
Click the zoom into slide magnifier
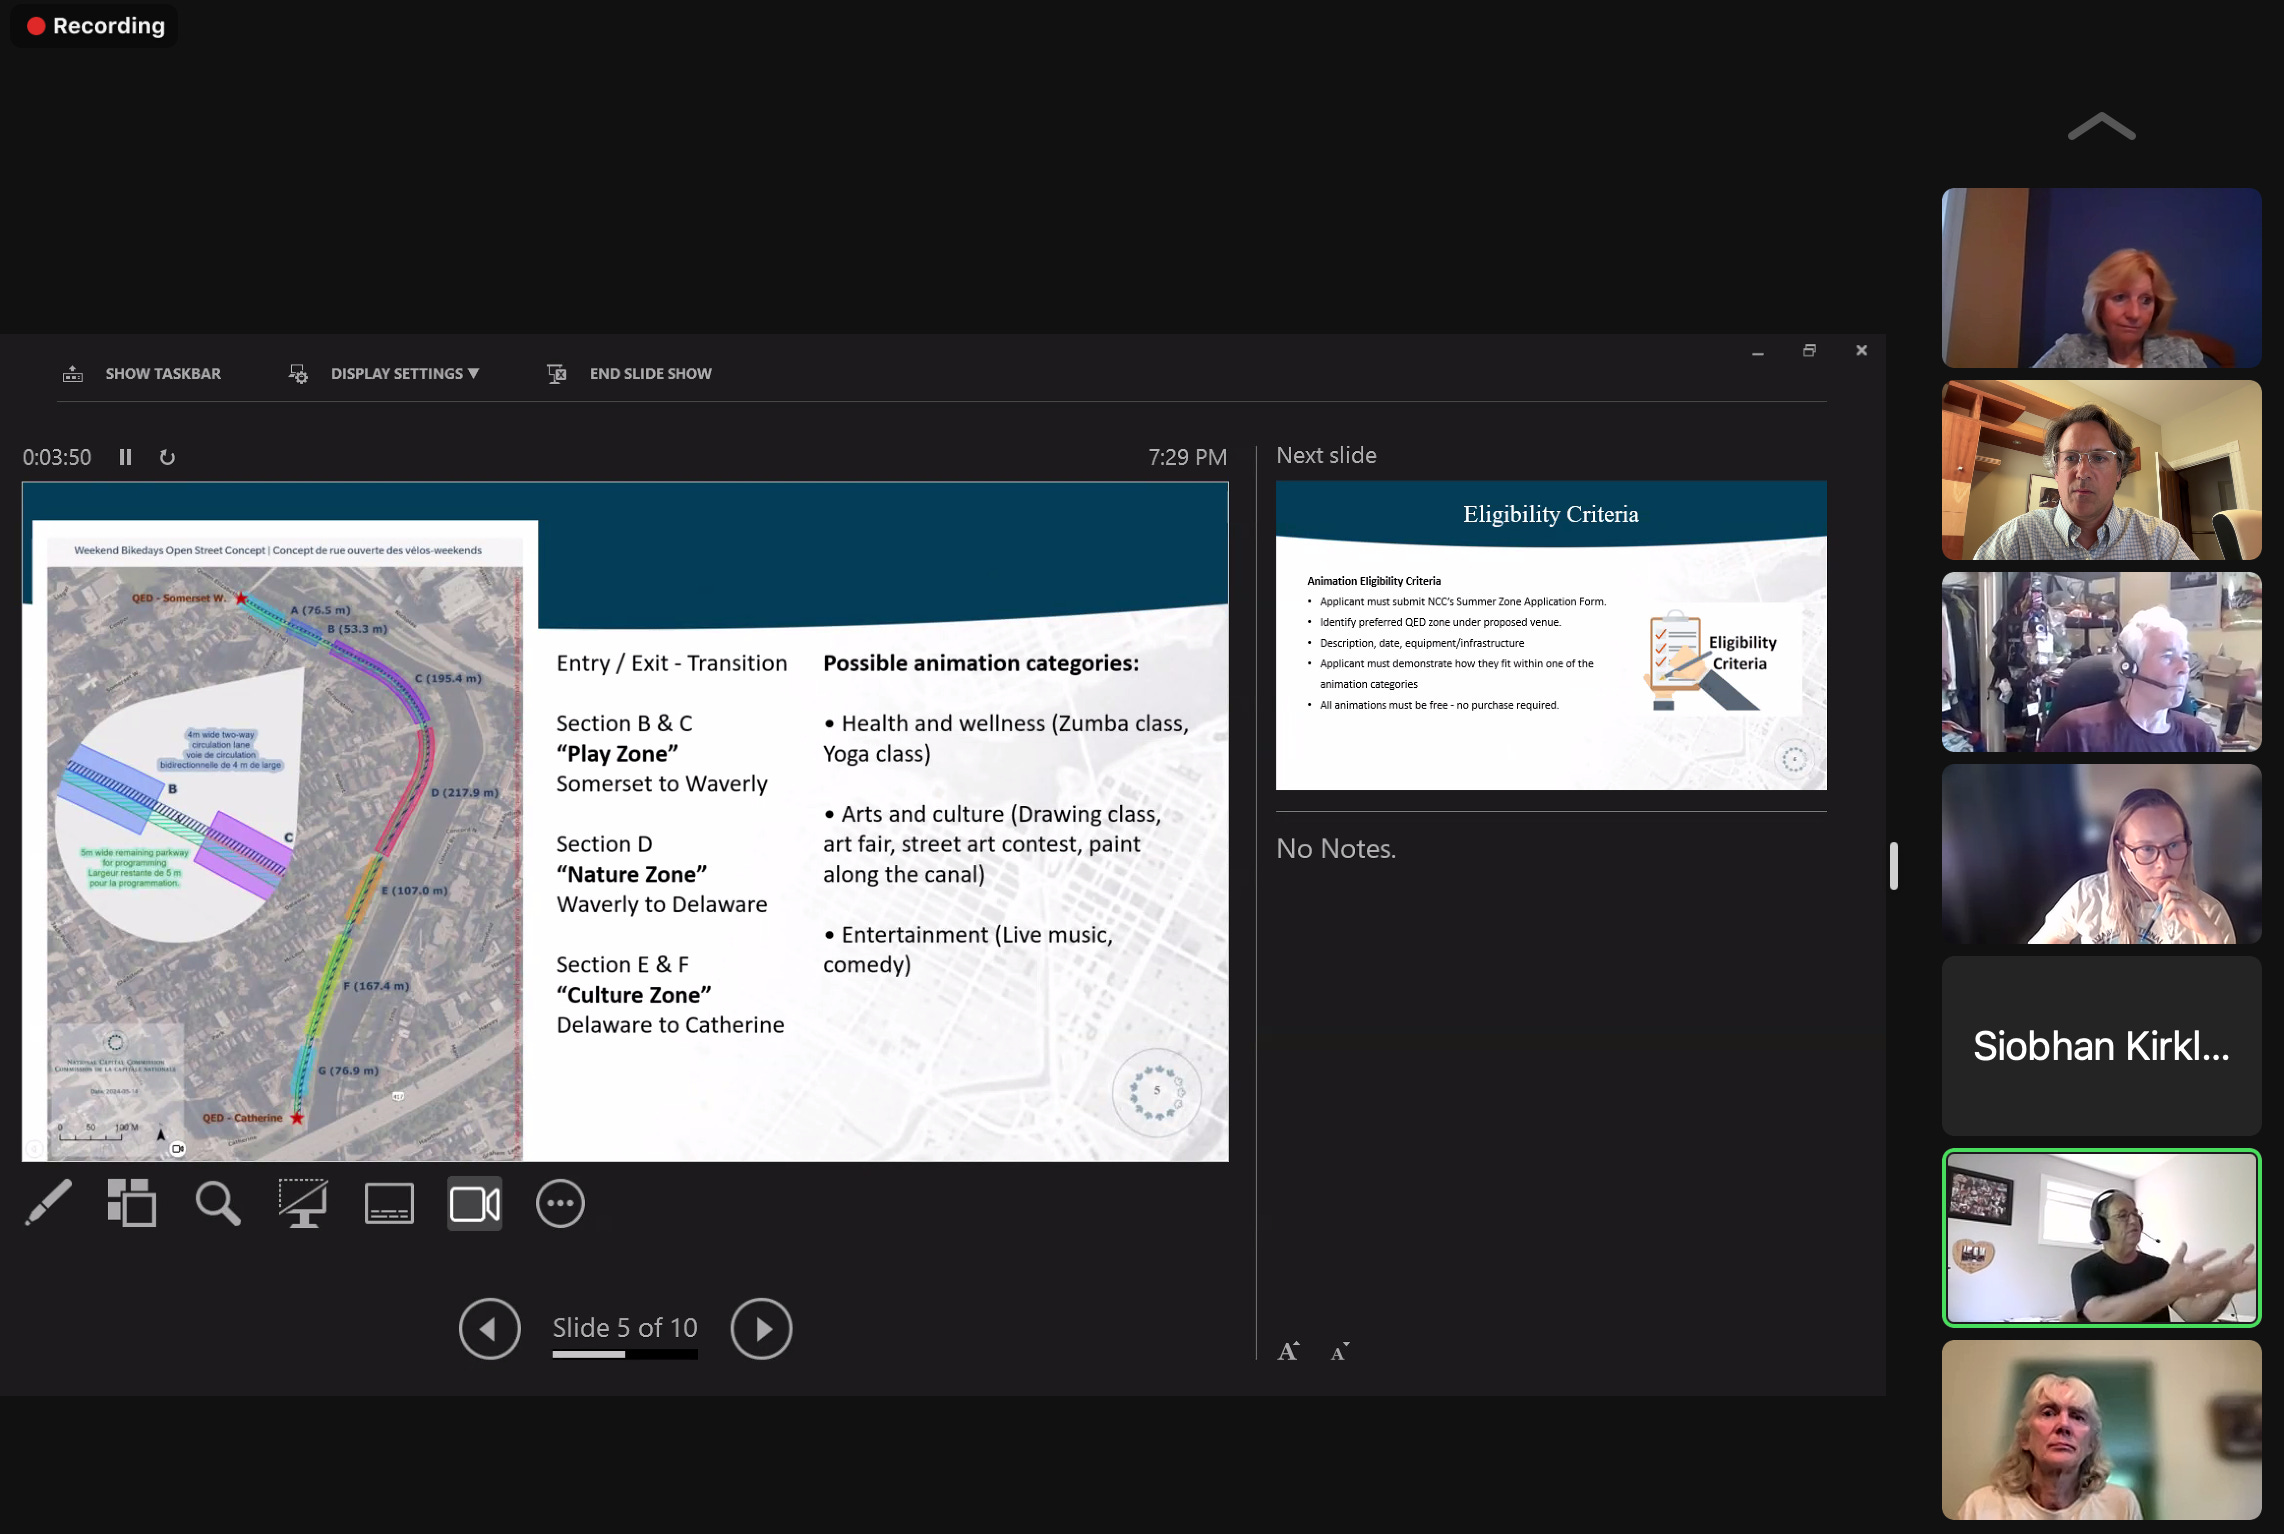coord(217,1203)
